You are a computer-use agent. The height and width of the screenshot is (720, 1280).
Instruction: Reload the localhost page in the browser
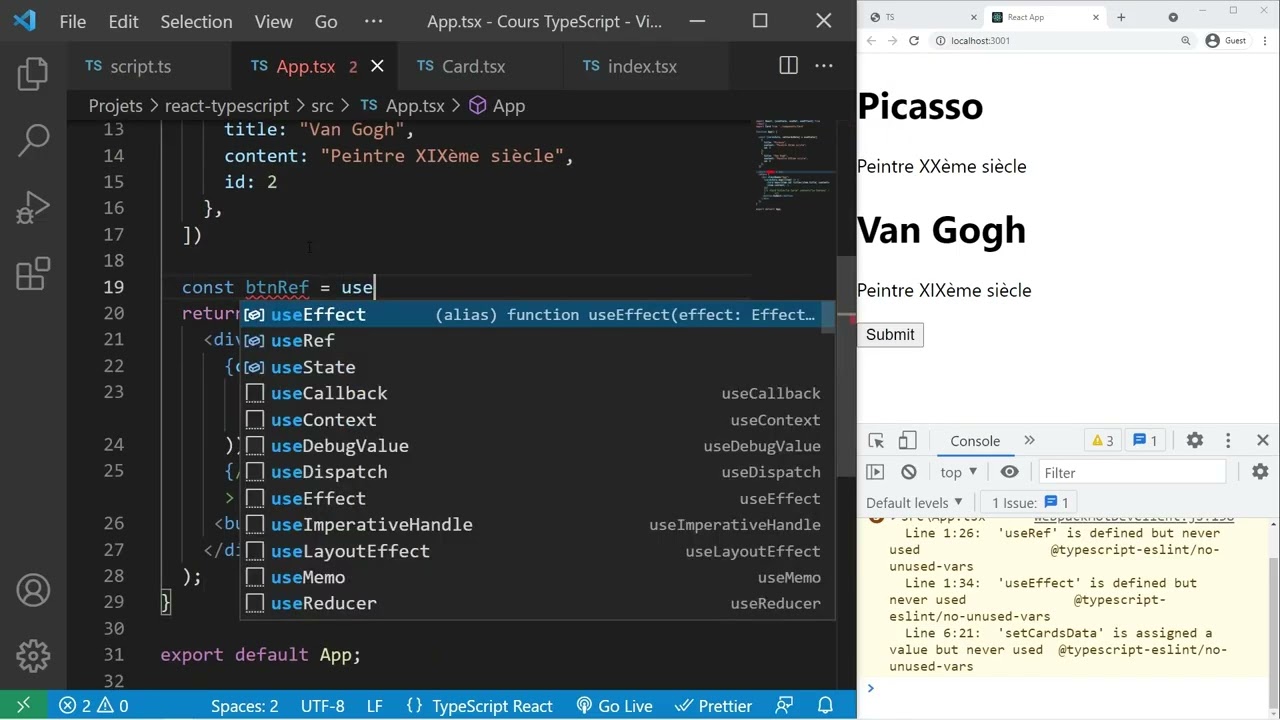pyautogui.click(x=913, y=41)
